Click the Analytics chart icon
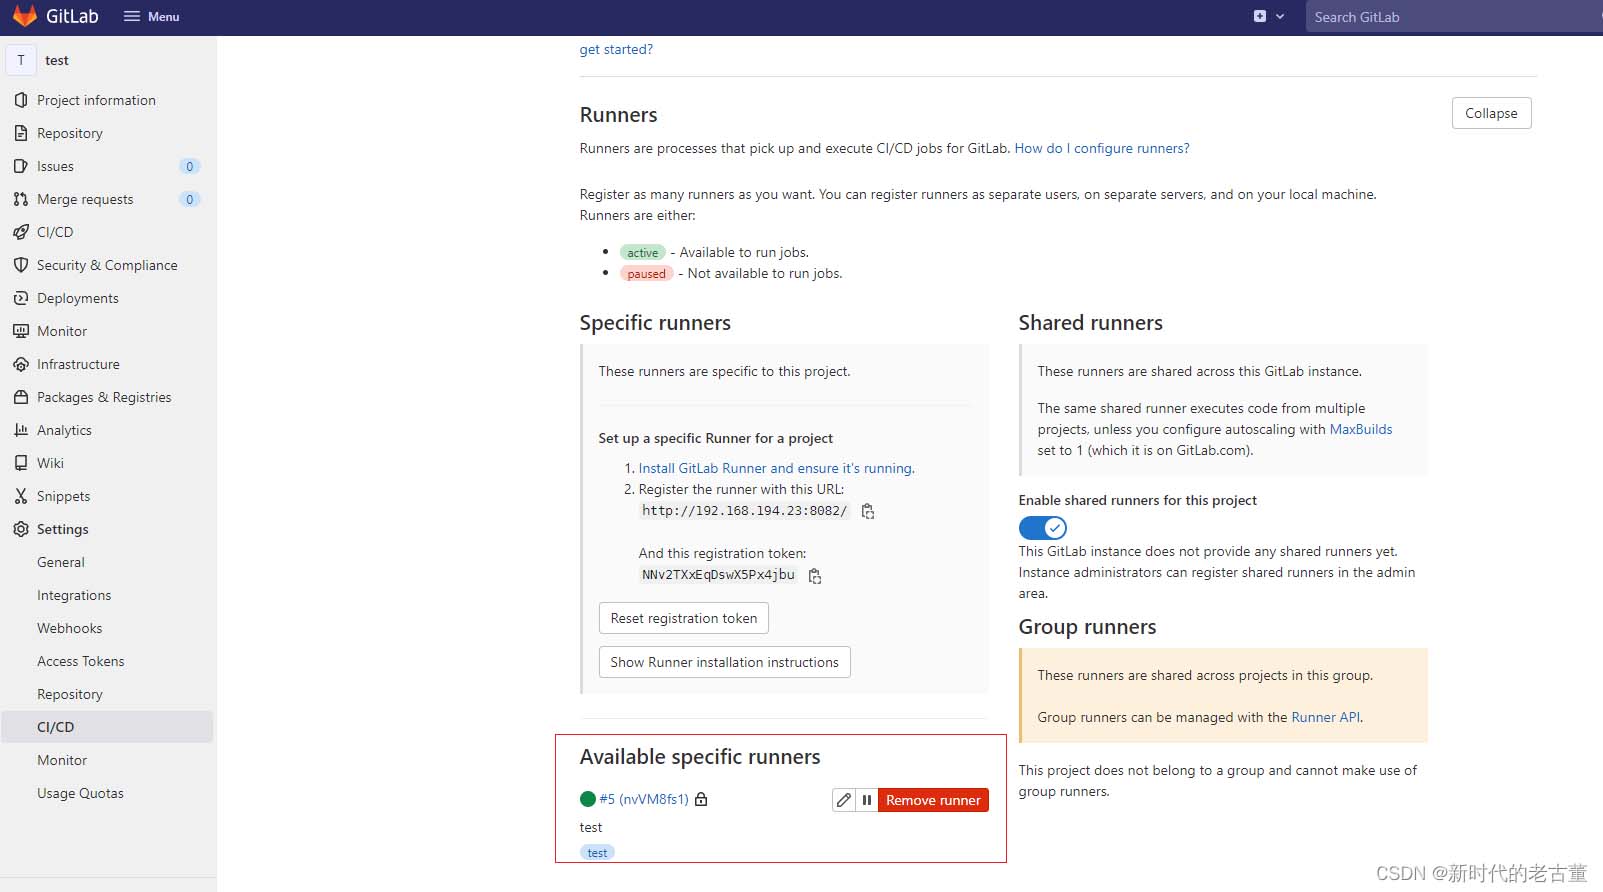 (x=21, y=430)
